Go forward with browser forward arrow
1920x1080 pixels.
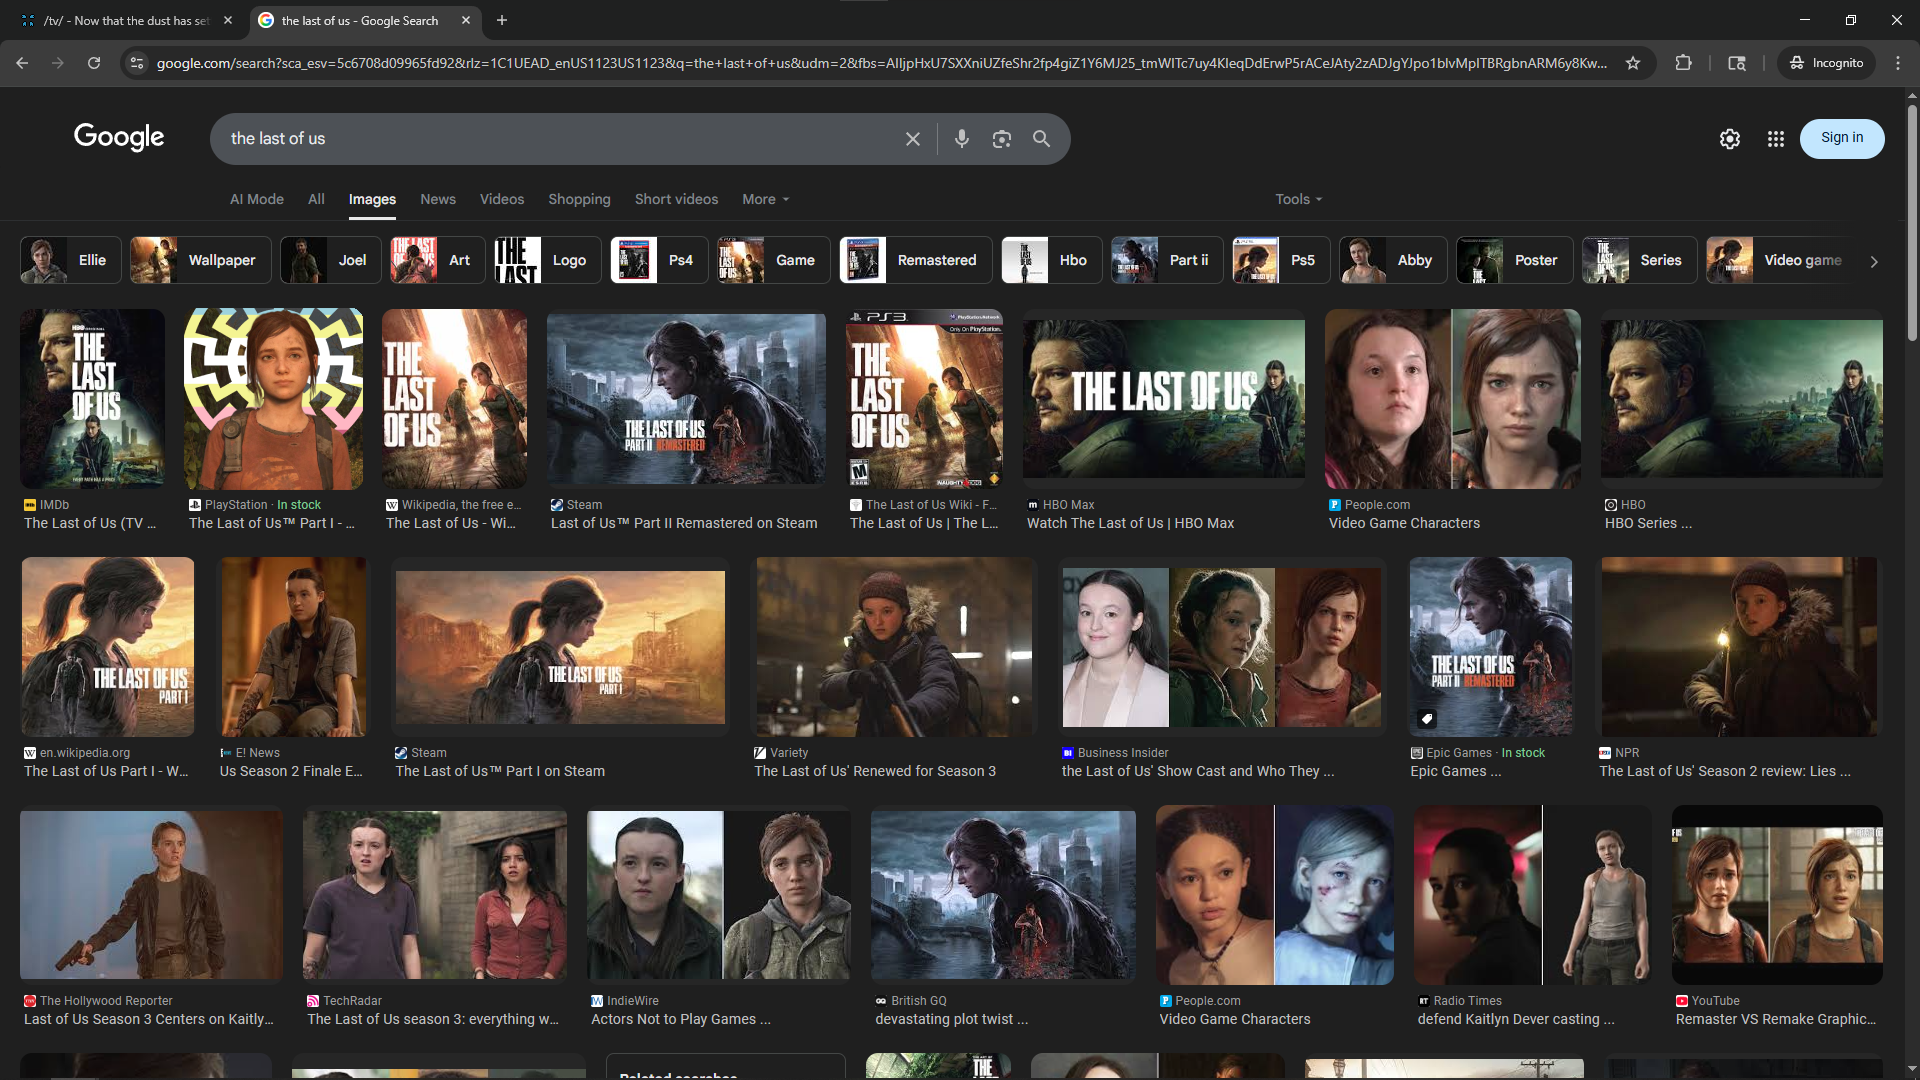pyautogui.click(x=58, y=63)
